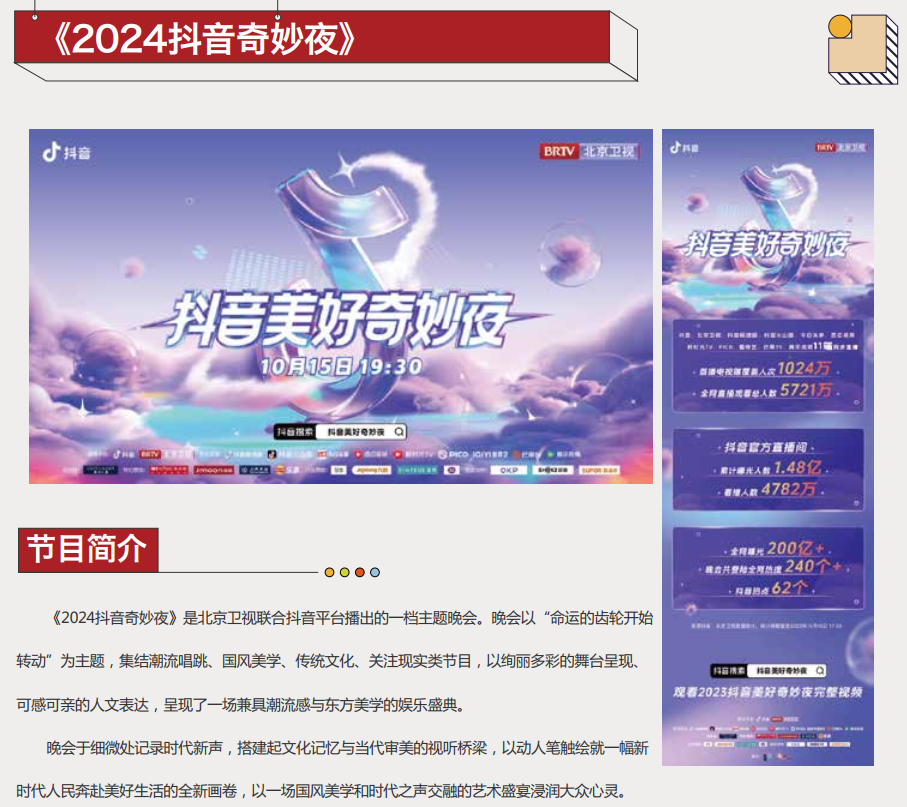The height and width of the screenshot is (807, 907).
Task: Click the 62个 figure on the tall poster
Action: [x=789, y=588]
